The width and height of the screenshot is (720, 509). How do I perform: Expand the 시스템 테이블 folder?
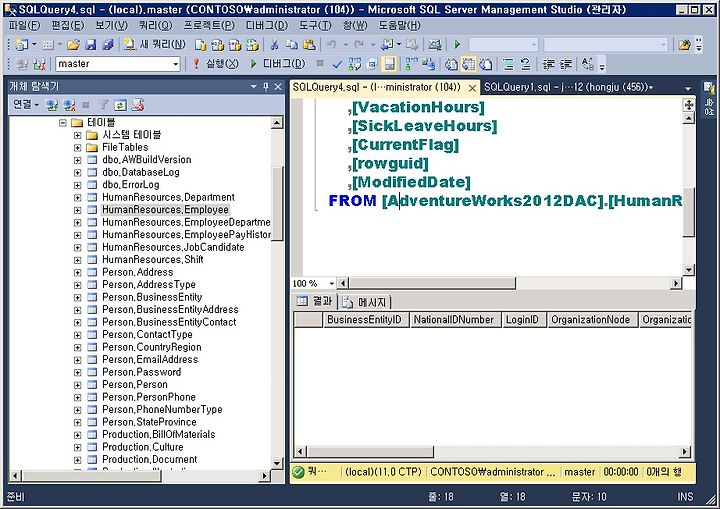tap(78, 135)
